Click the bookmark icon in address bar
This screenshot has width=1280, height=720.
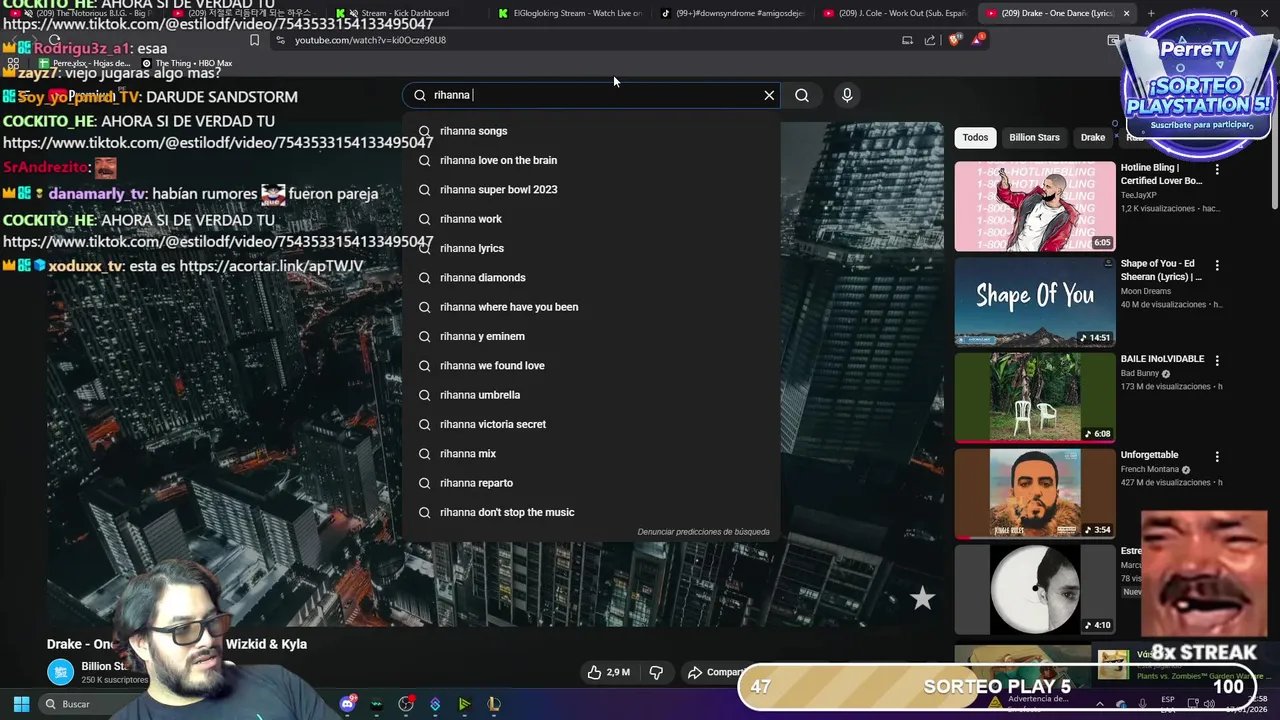click(x=254, y=40)
